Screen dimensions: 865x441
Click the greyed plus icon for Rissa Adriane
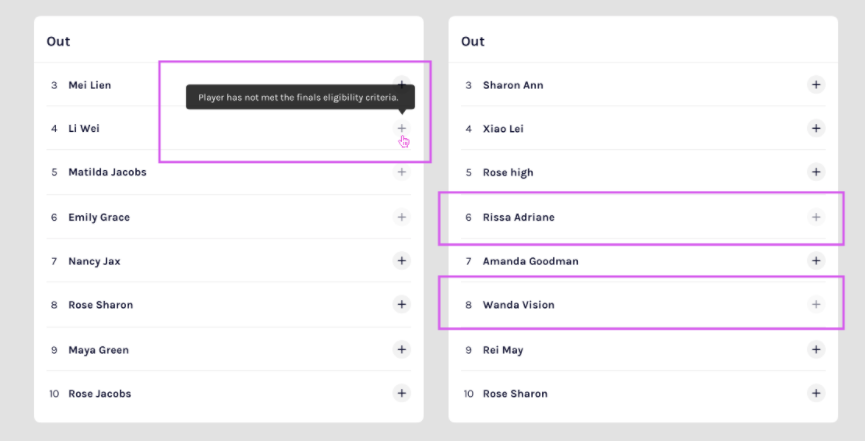816,217
